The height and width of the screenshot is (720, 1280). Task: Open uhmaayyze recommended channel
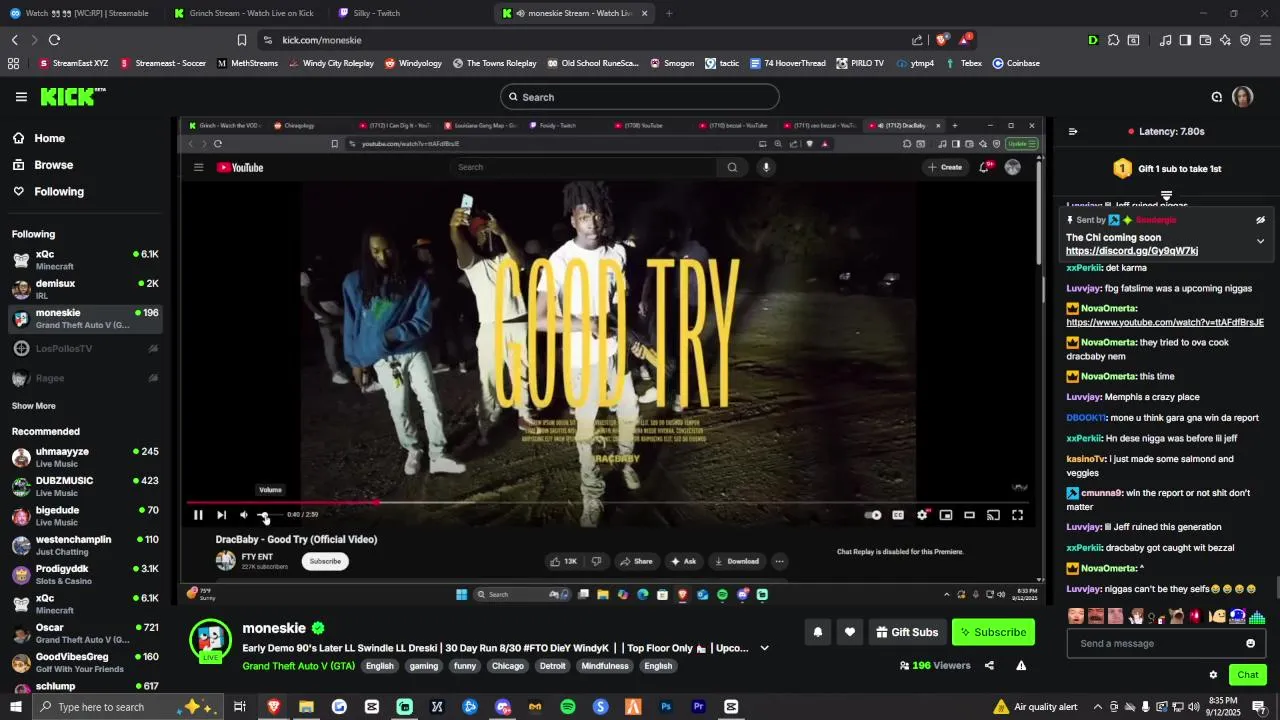pos(85,457)
